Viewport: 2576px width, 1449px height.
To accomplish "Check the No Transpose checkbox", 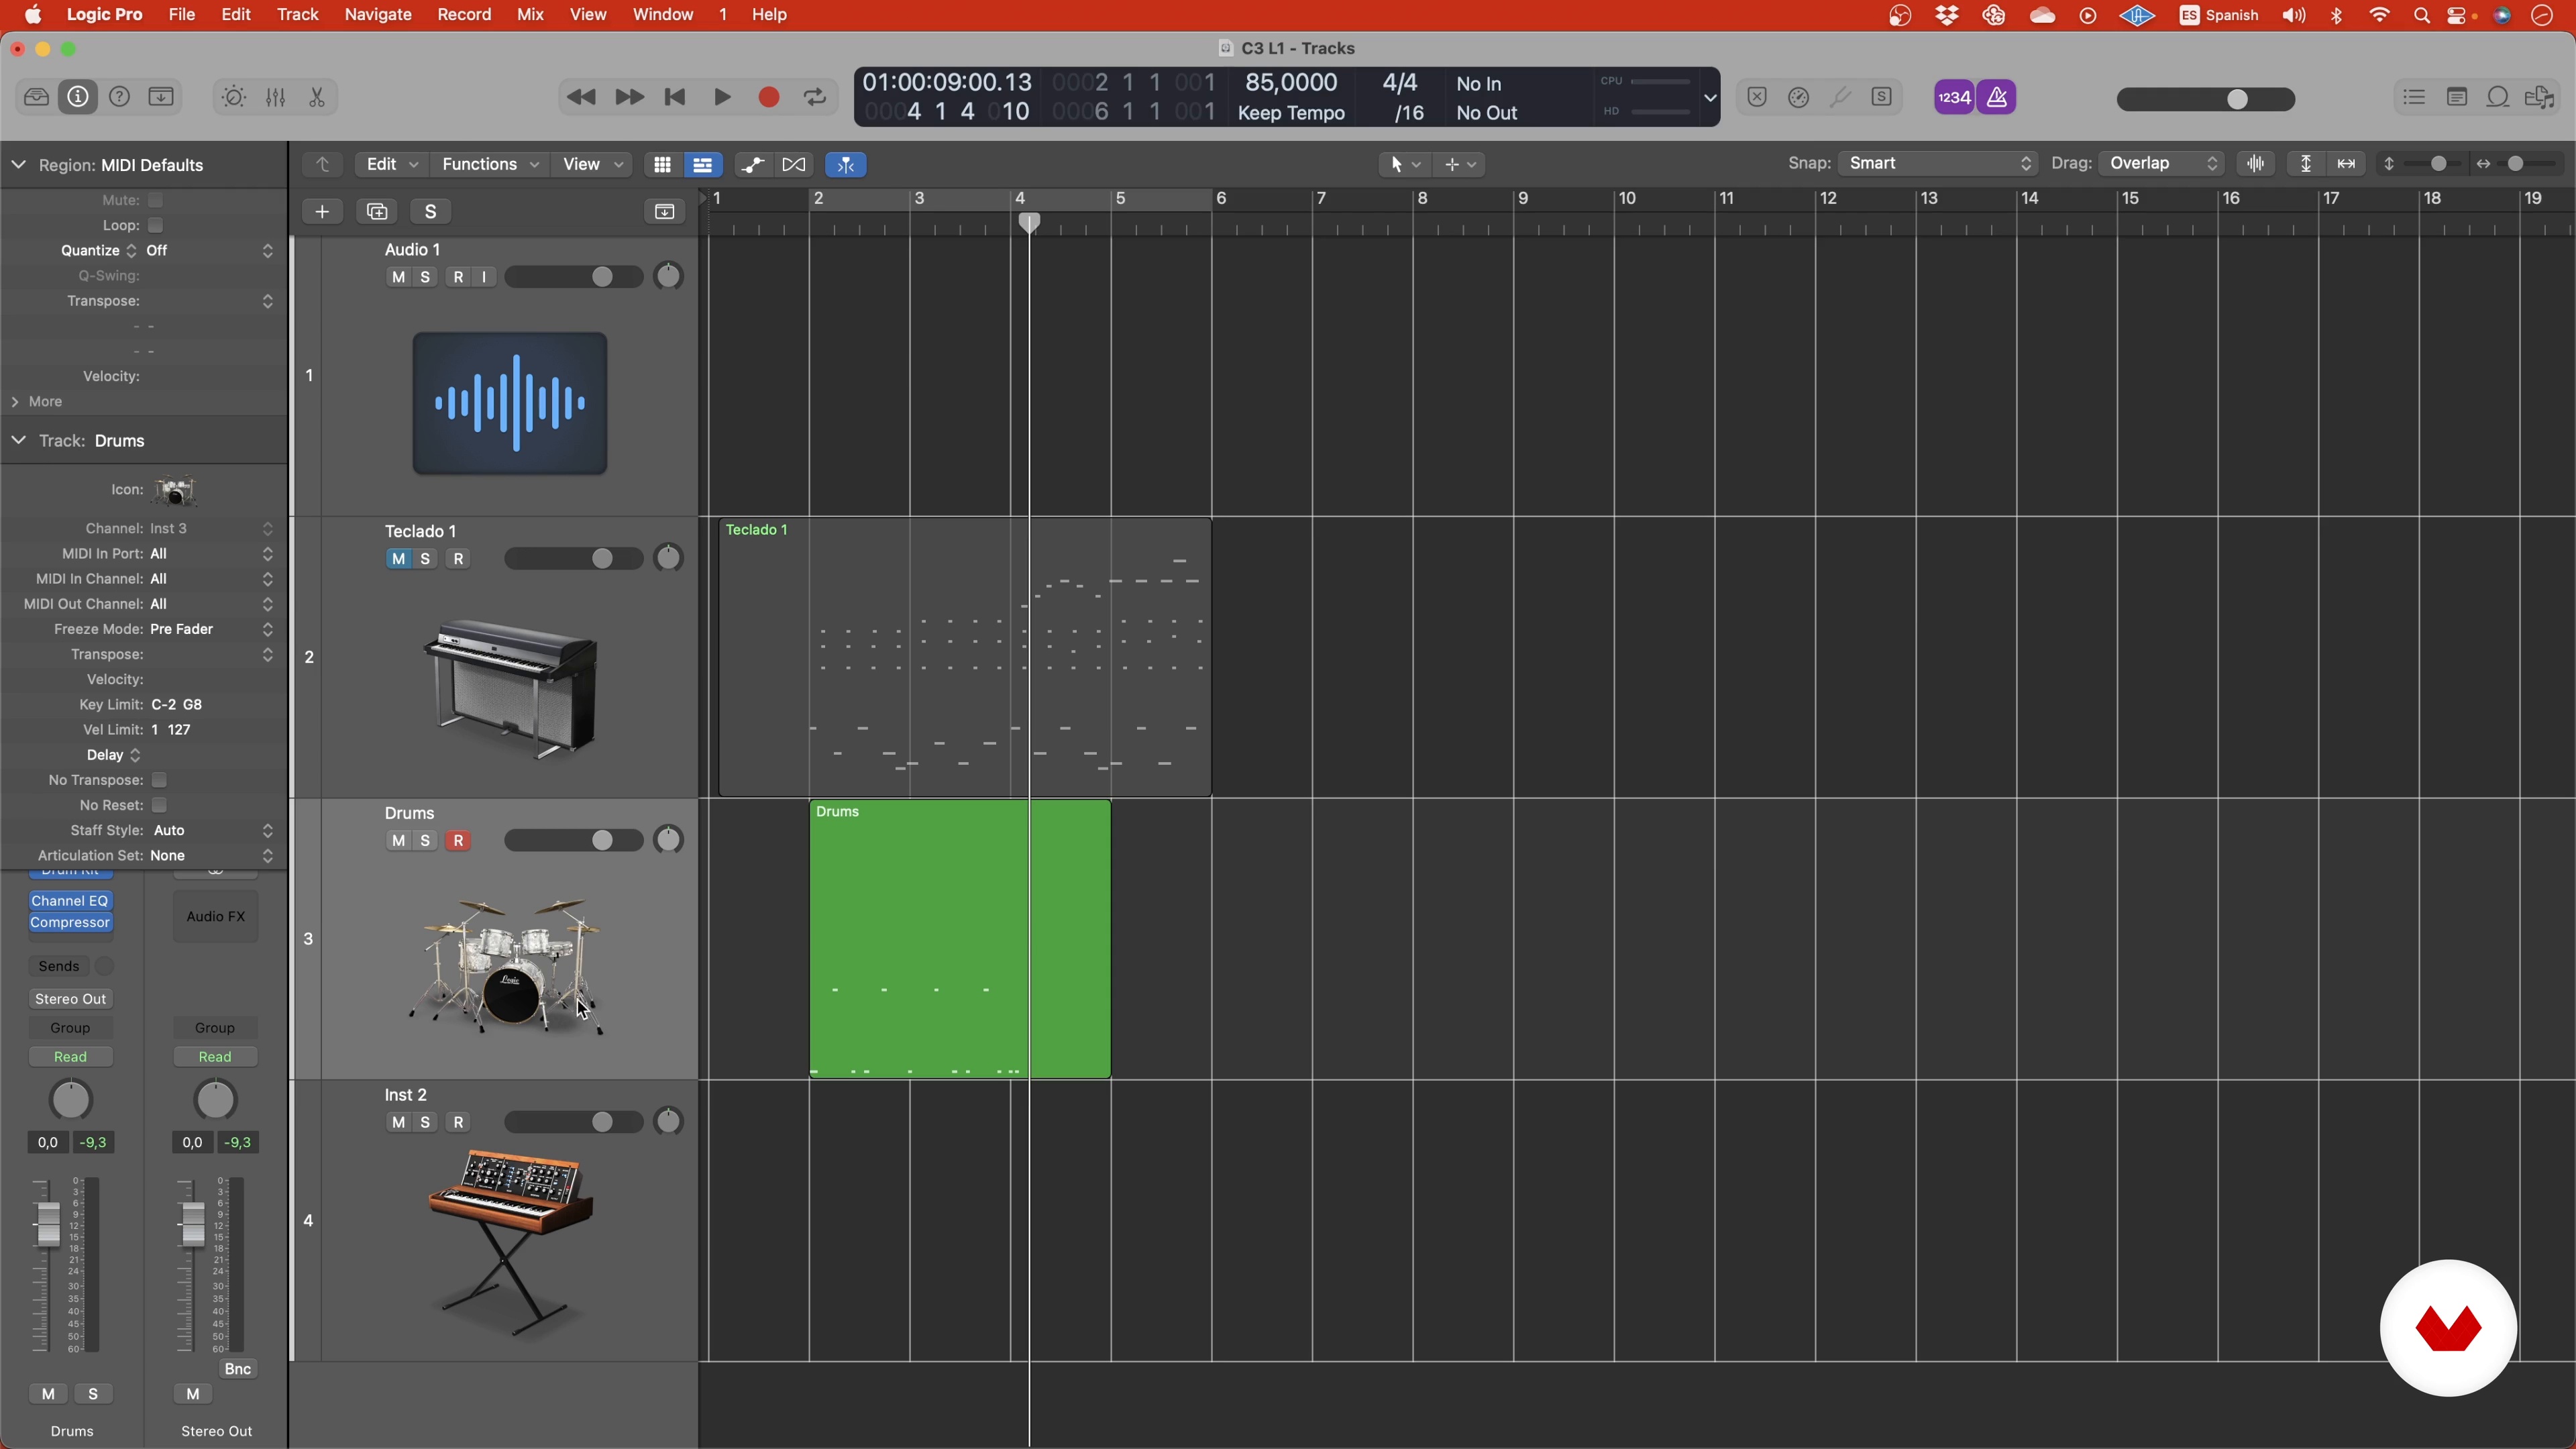I will [159, 780].
